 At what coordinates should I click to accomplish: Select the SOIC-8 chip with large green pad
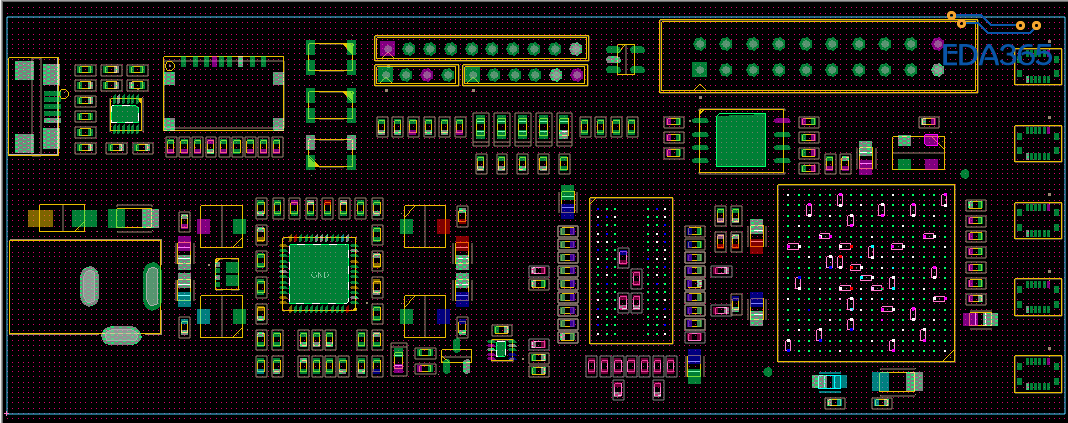click(741, 140)
